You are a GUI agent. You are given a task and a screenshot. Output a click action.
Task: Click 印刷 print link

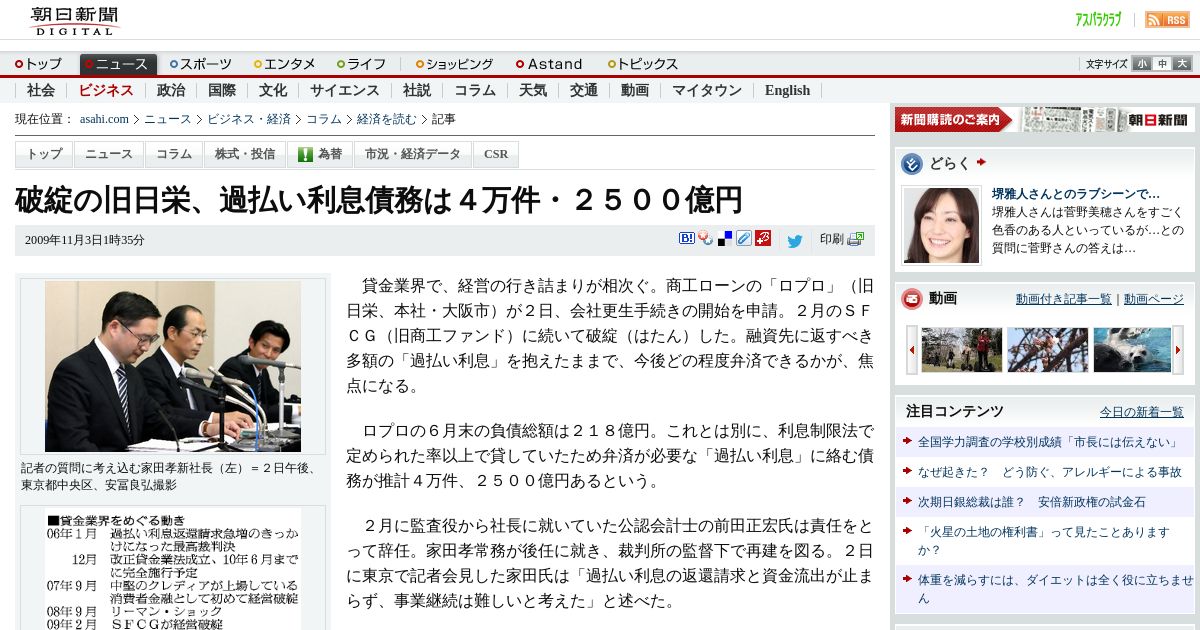(x=832, y=239)
